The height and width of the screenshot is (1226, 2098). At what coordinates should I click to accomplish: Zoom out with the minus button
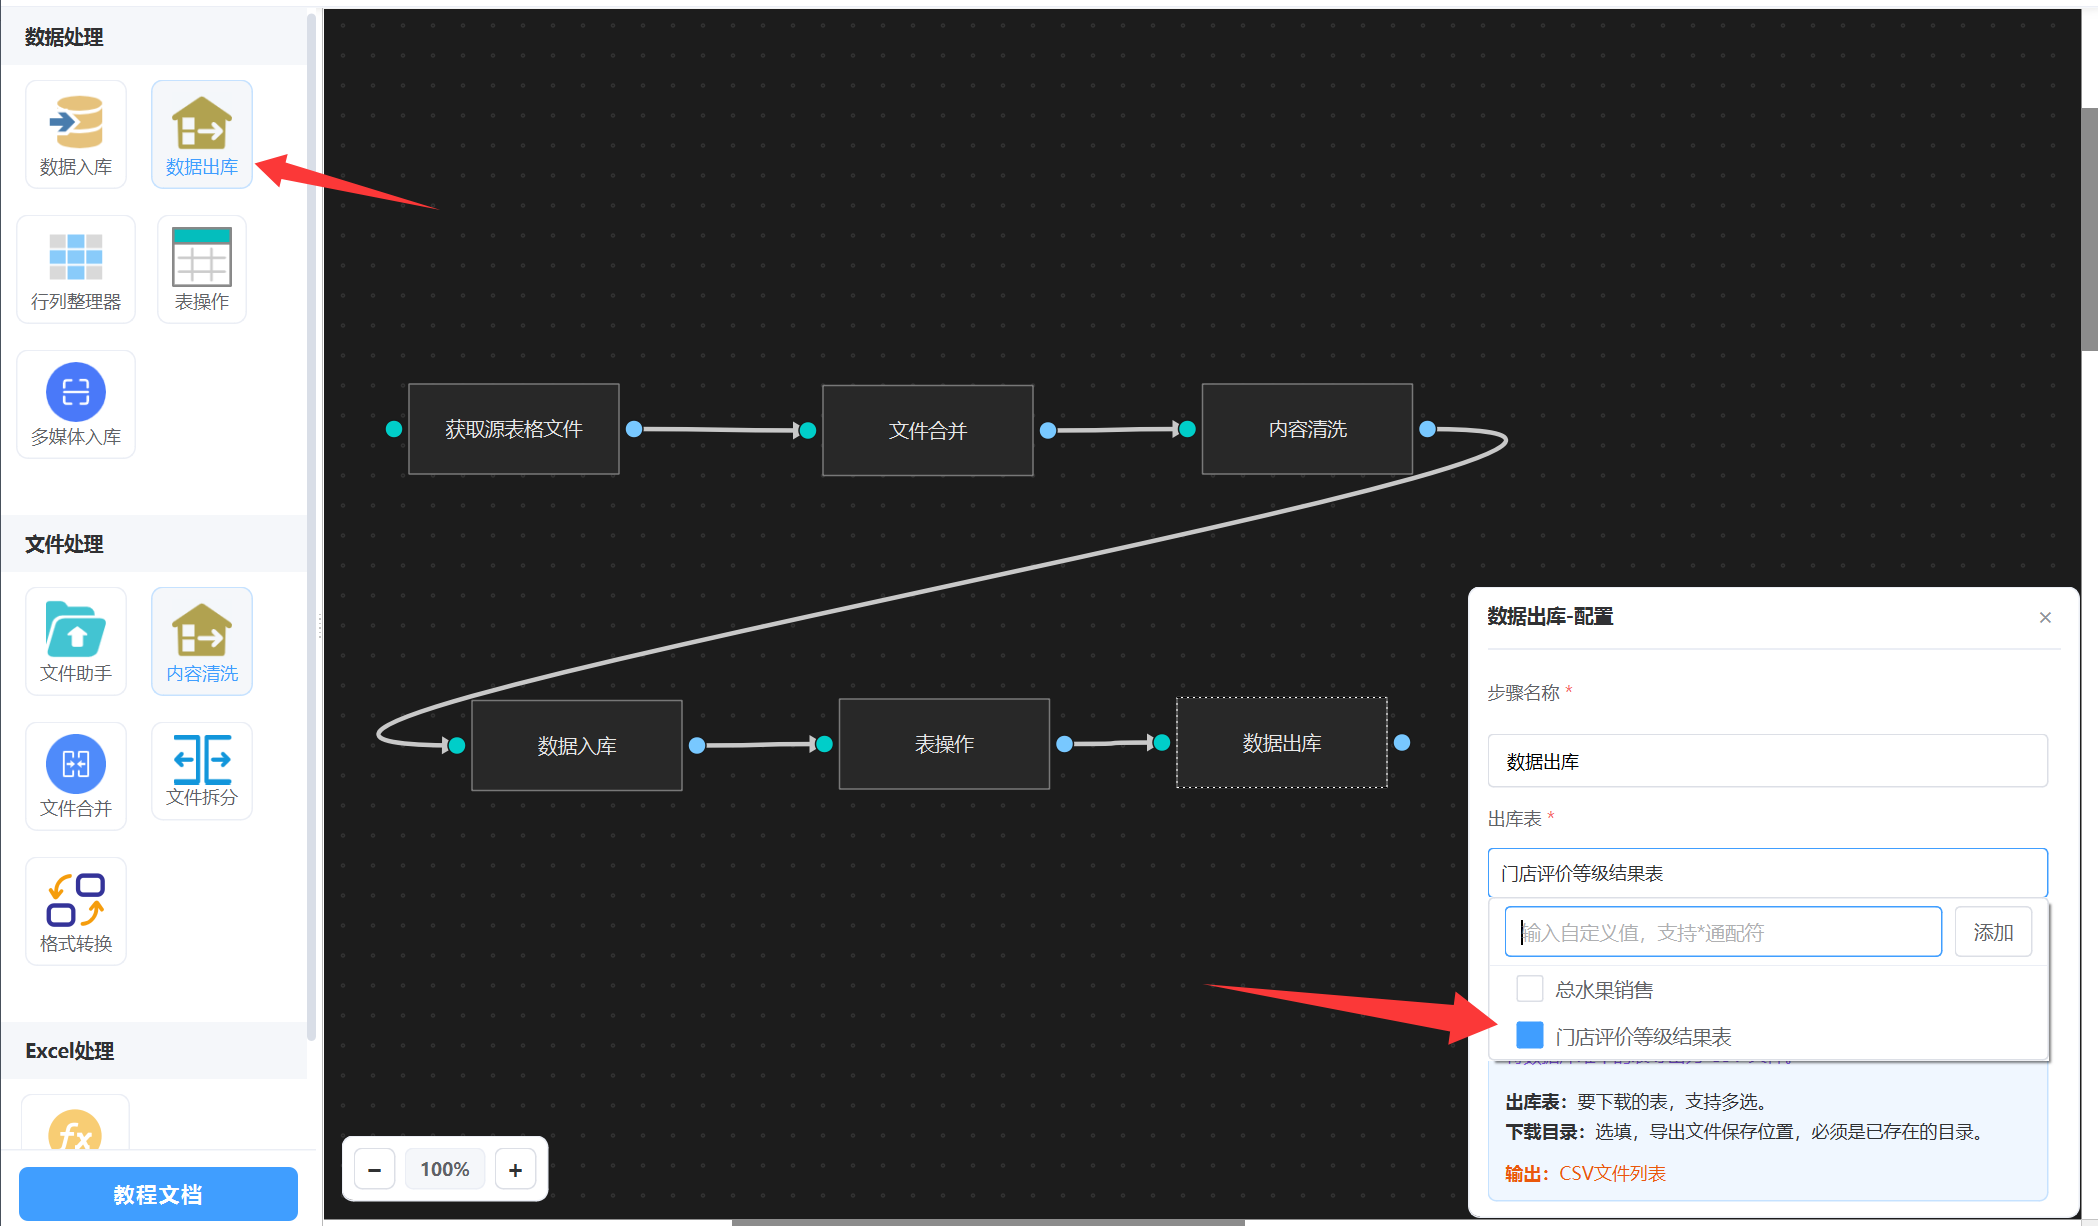pos(375,1169)
